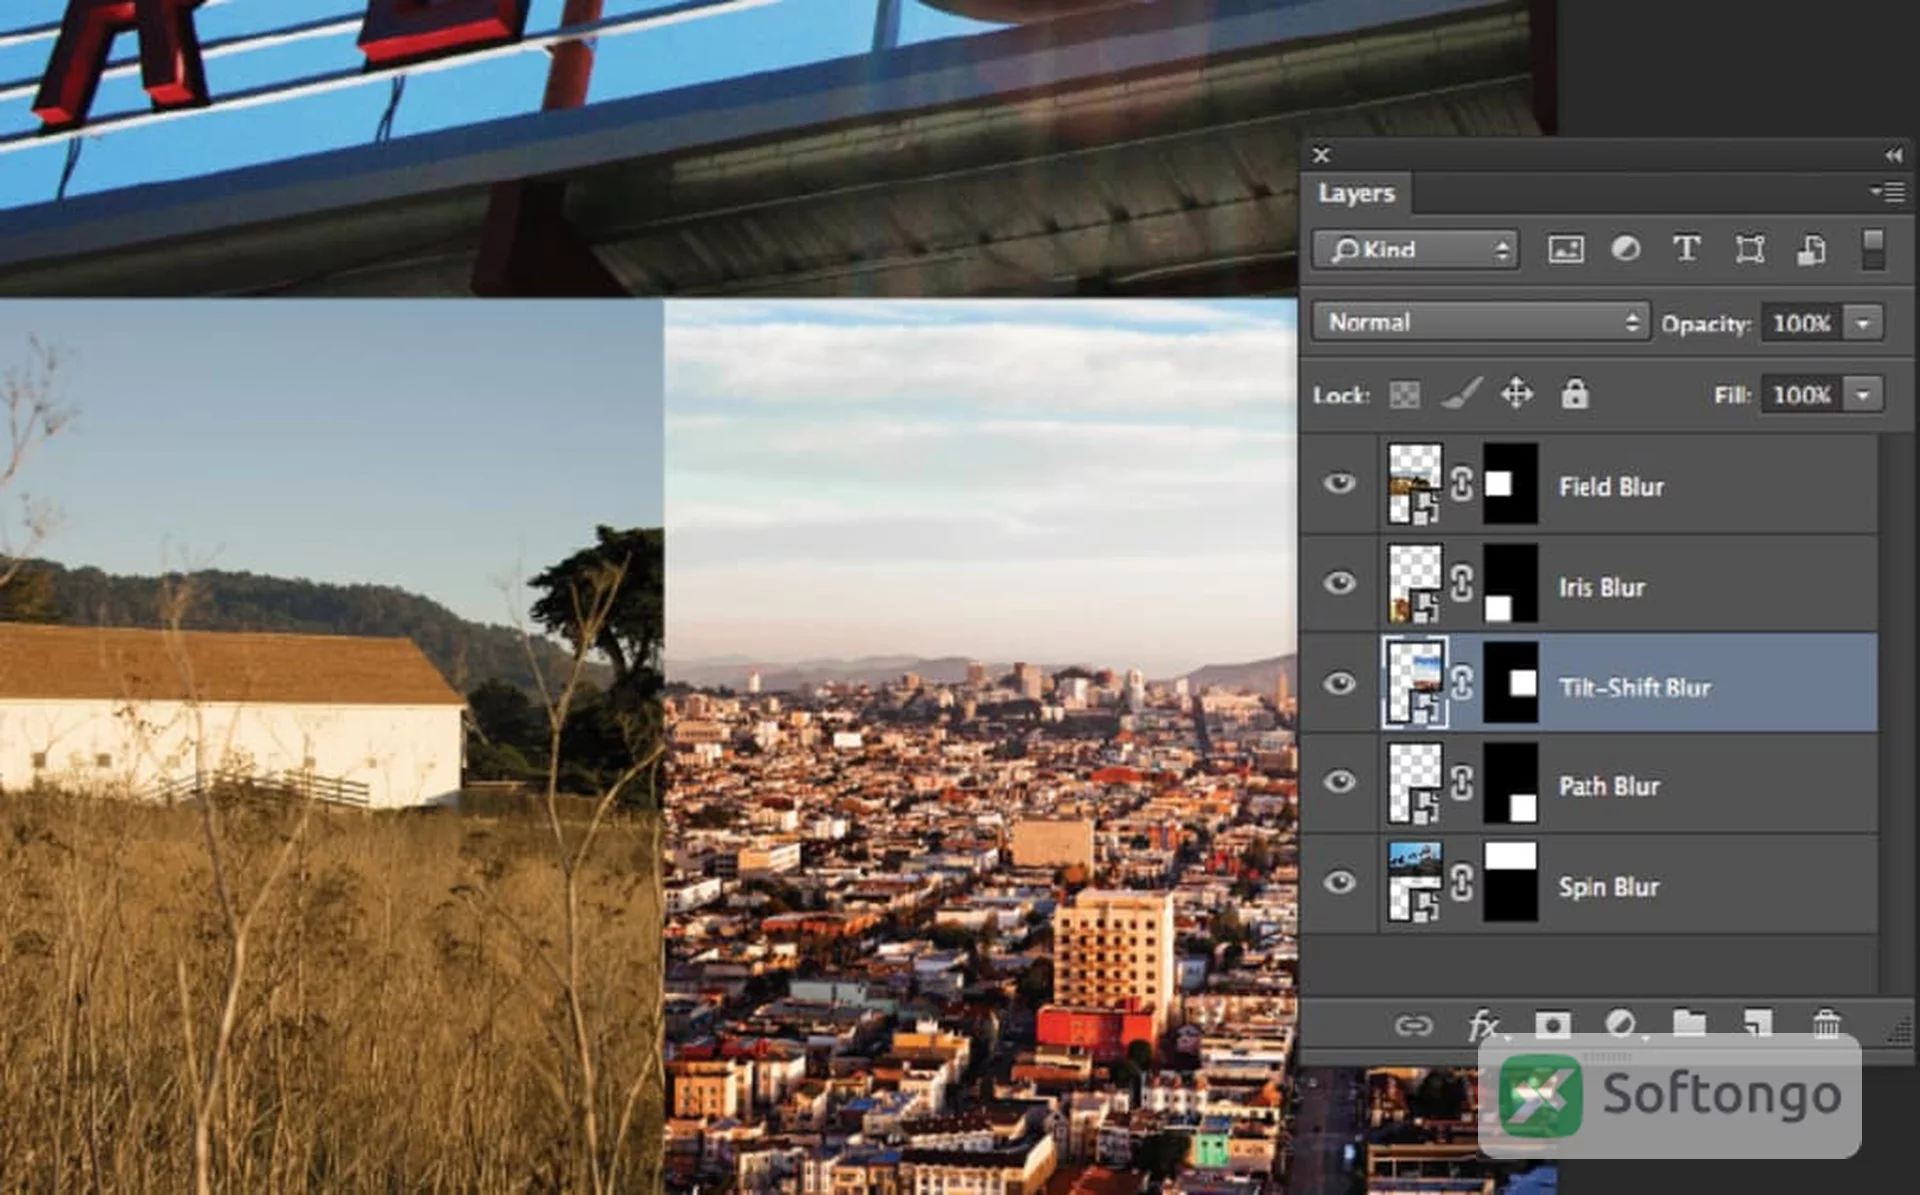The height and width of the screenshot is (1195, 1920).
Task: Select the Field Blur layer mask thumbnail
Action: click(1510, 484)
